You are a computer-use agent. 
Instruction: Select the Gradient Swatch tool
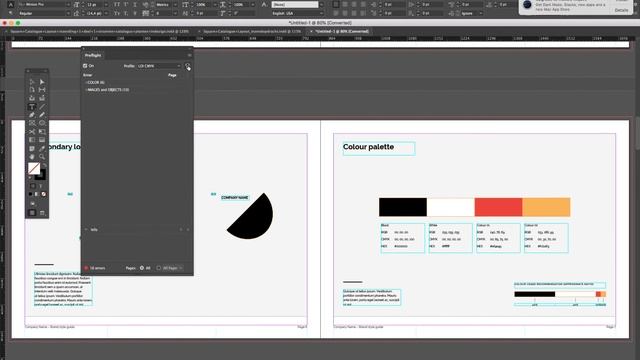[32, 140]
